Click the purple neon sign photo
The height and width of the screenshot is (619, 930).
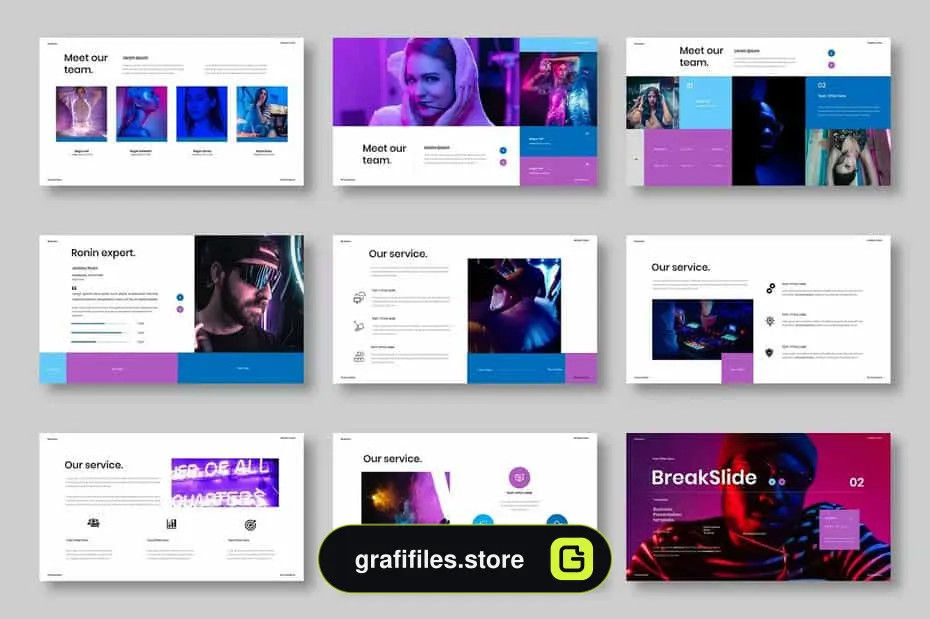(x=225, y=482)
